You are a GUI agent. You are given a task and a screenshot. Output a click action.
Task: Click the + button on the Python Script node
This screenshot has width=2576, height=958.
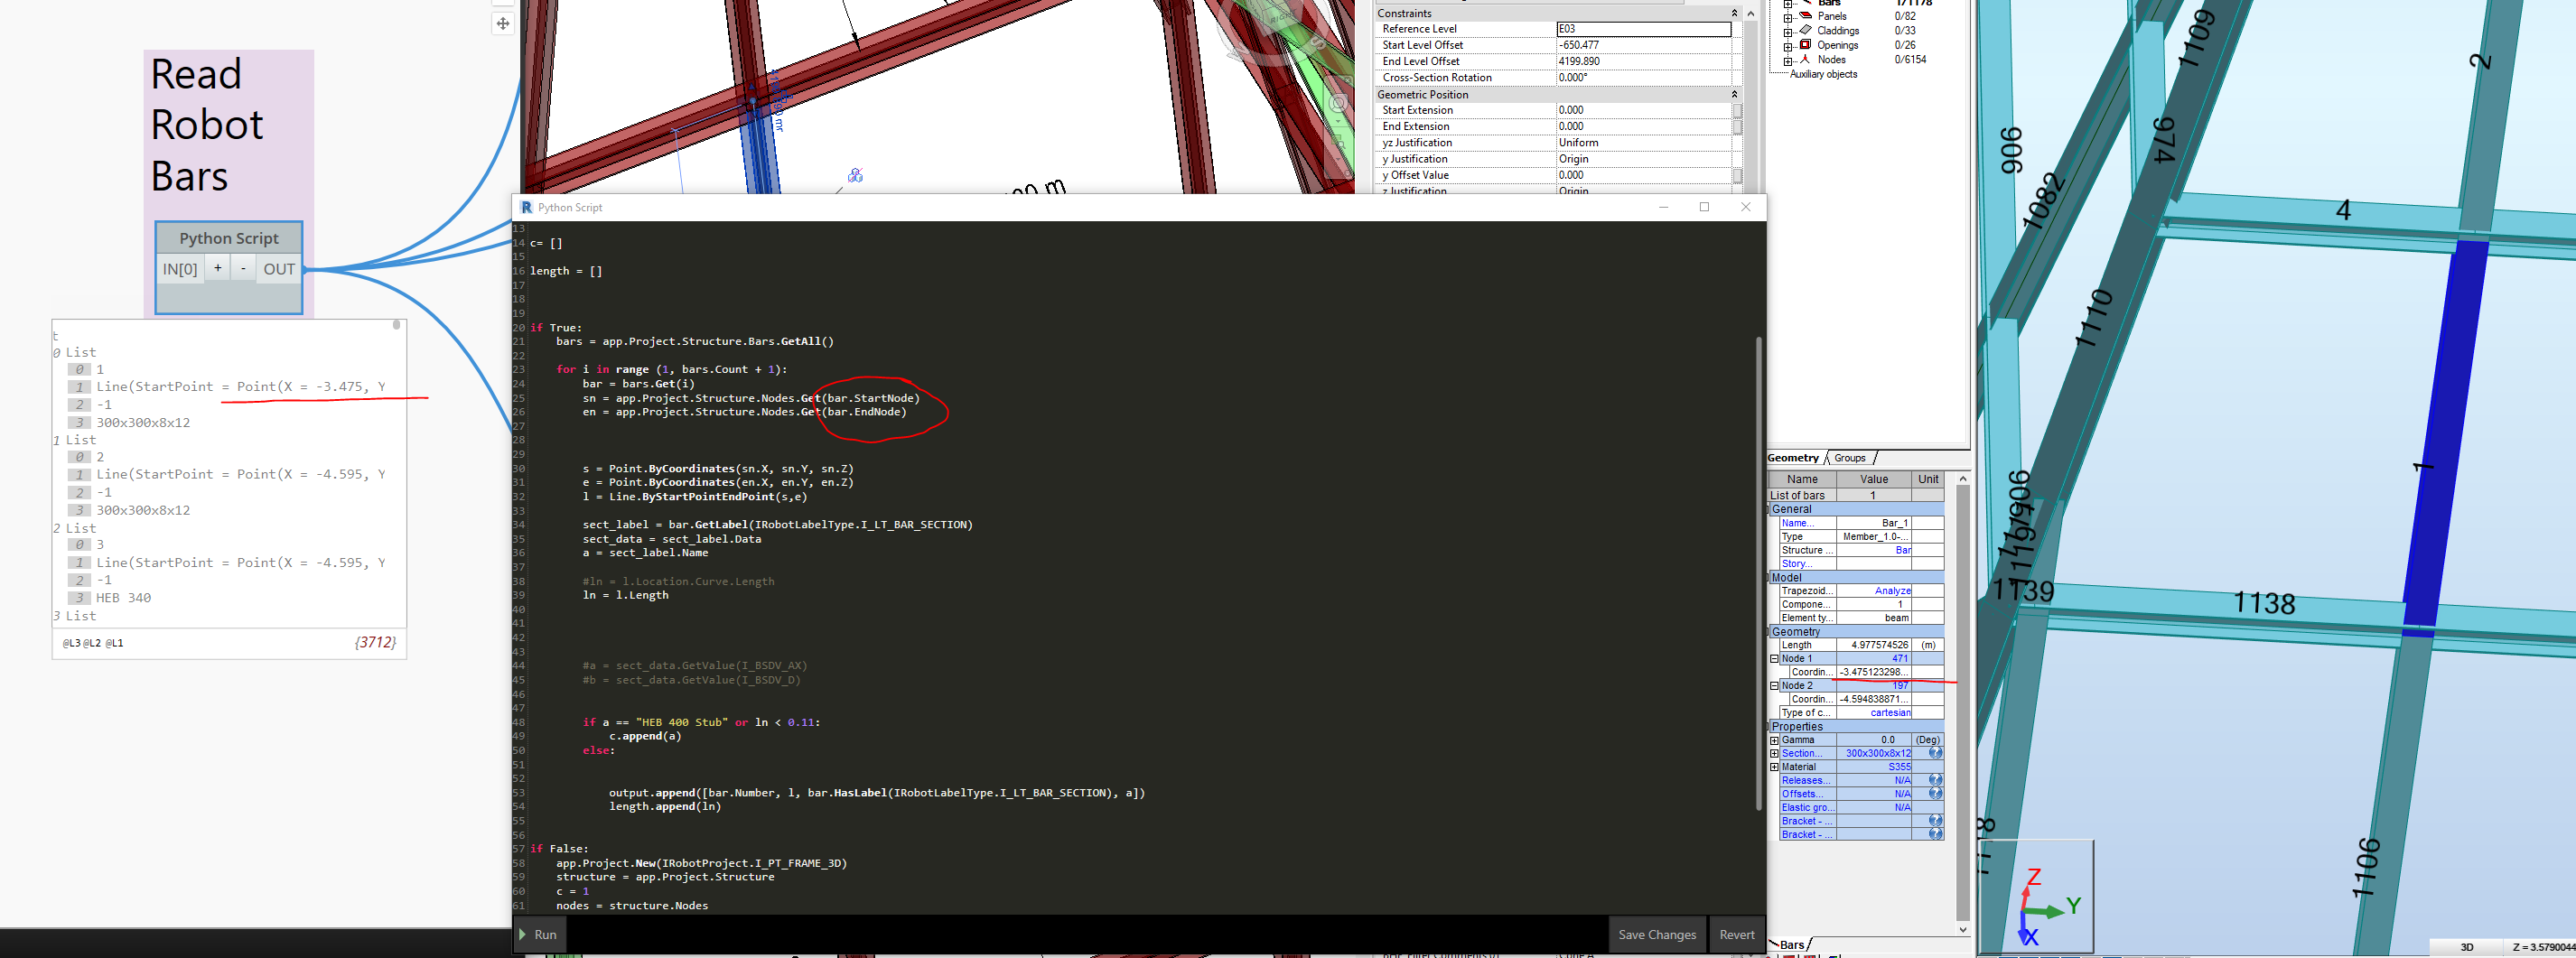(217, 267)
